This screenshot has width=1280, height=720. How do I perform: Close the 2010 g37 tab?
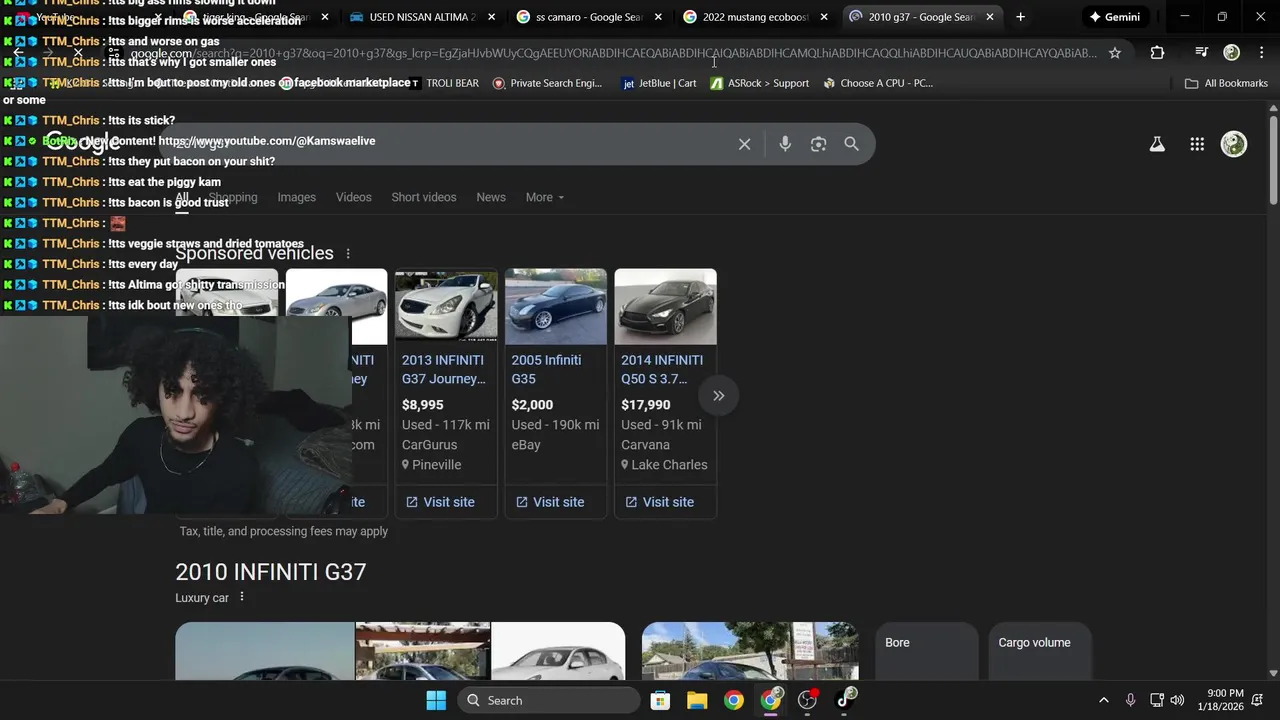coord(990,17)
